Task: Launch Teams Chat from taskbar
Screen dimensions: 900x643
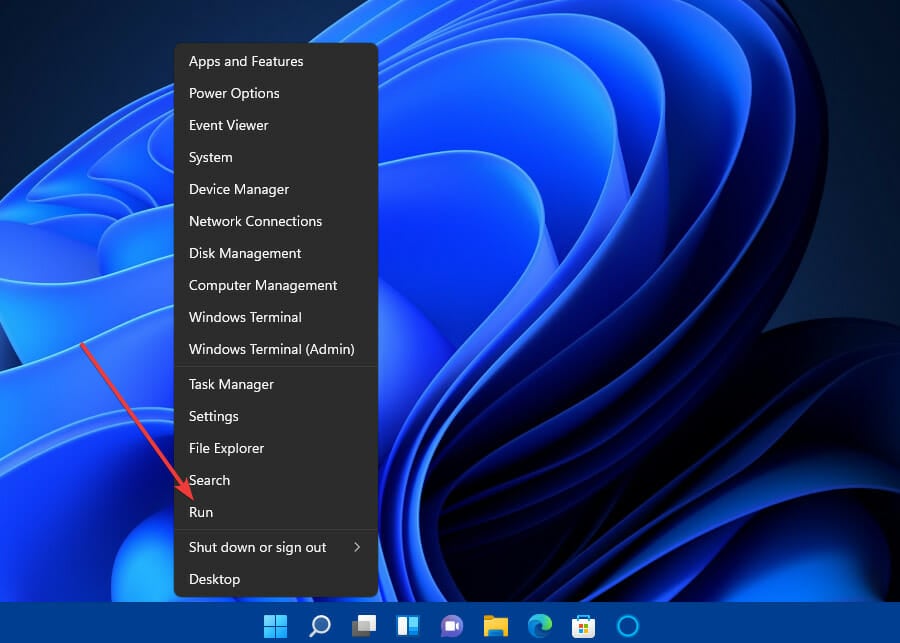Action: pyautogui.click(x=451, y=626)
